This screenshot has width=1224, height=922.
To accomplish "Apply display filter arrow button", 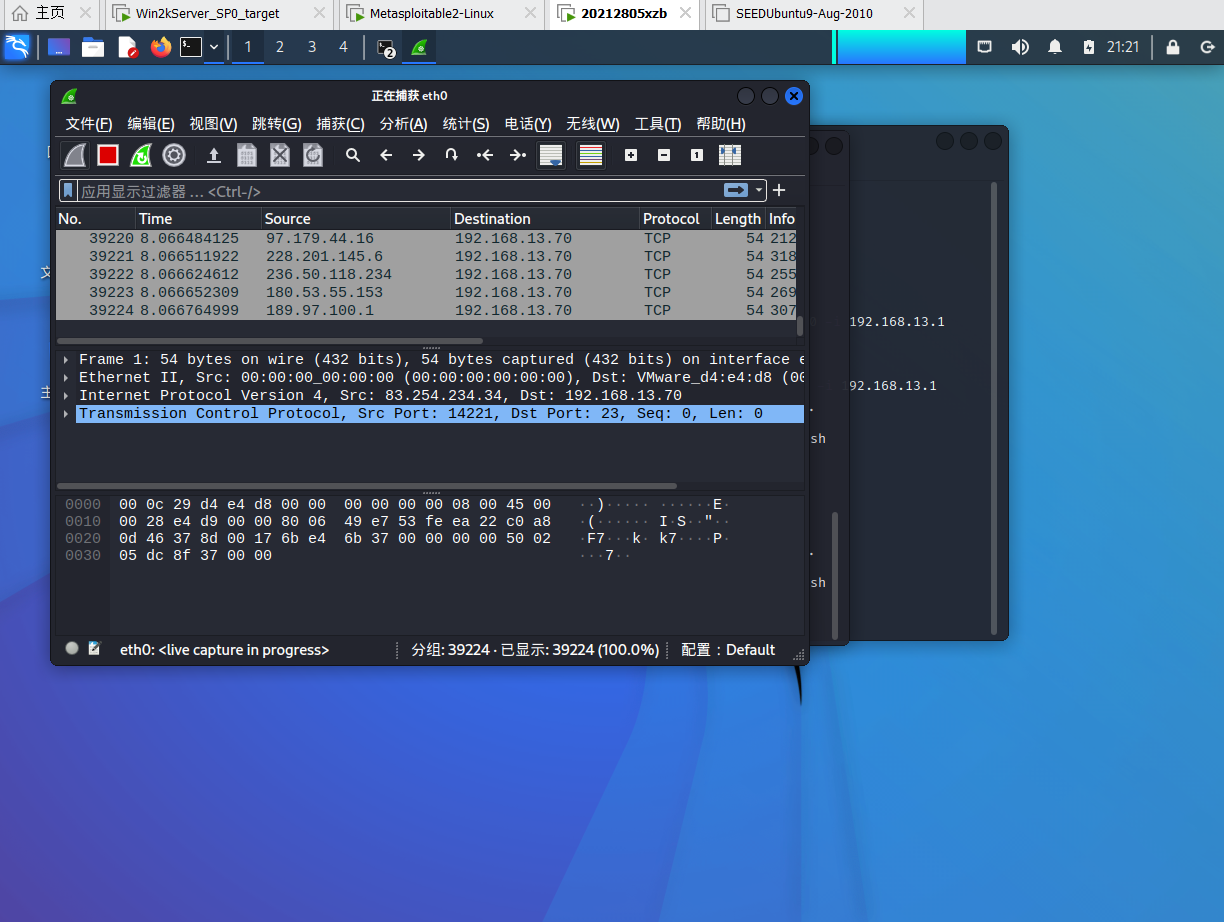I will pos(736,190).
